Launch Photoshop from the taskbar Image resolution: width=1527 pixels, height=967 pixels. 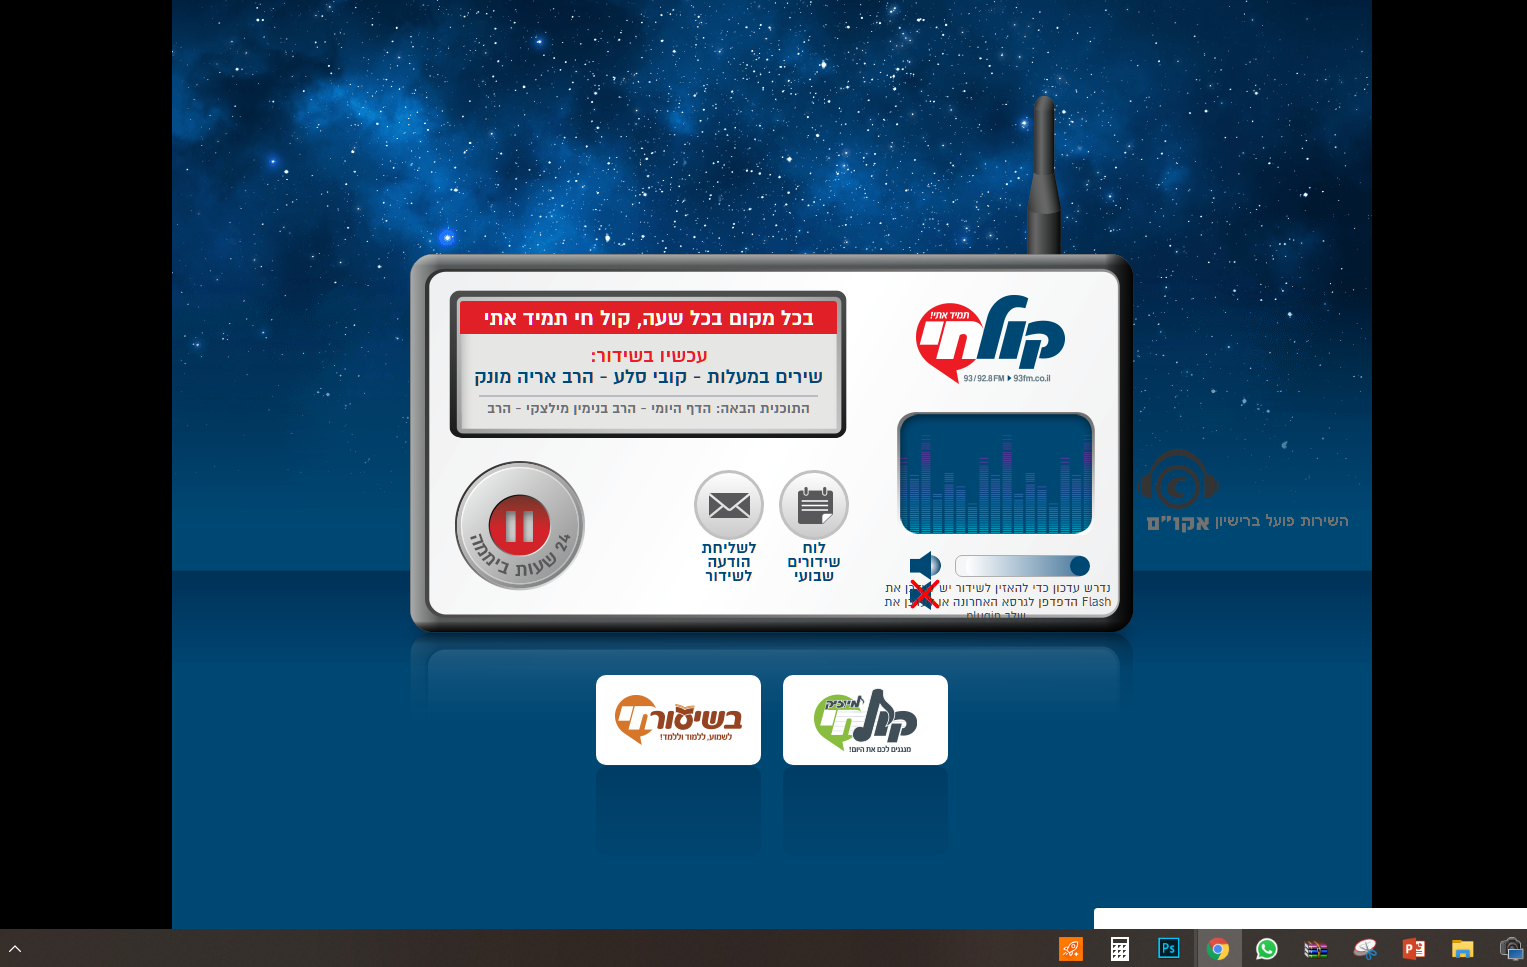pos(1168,948)
